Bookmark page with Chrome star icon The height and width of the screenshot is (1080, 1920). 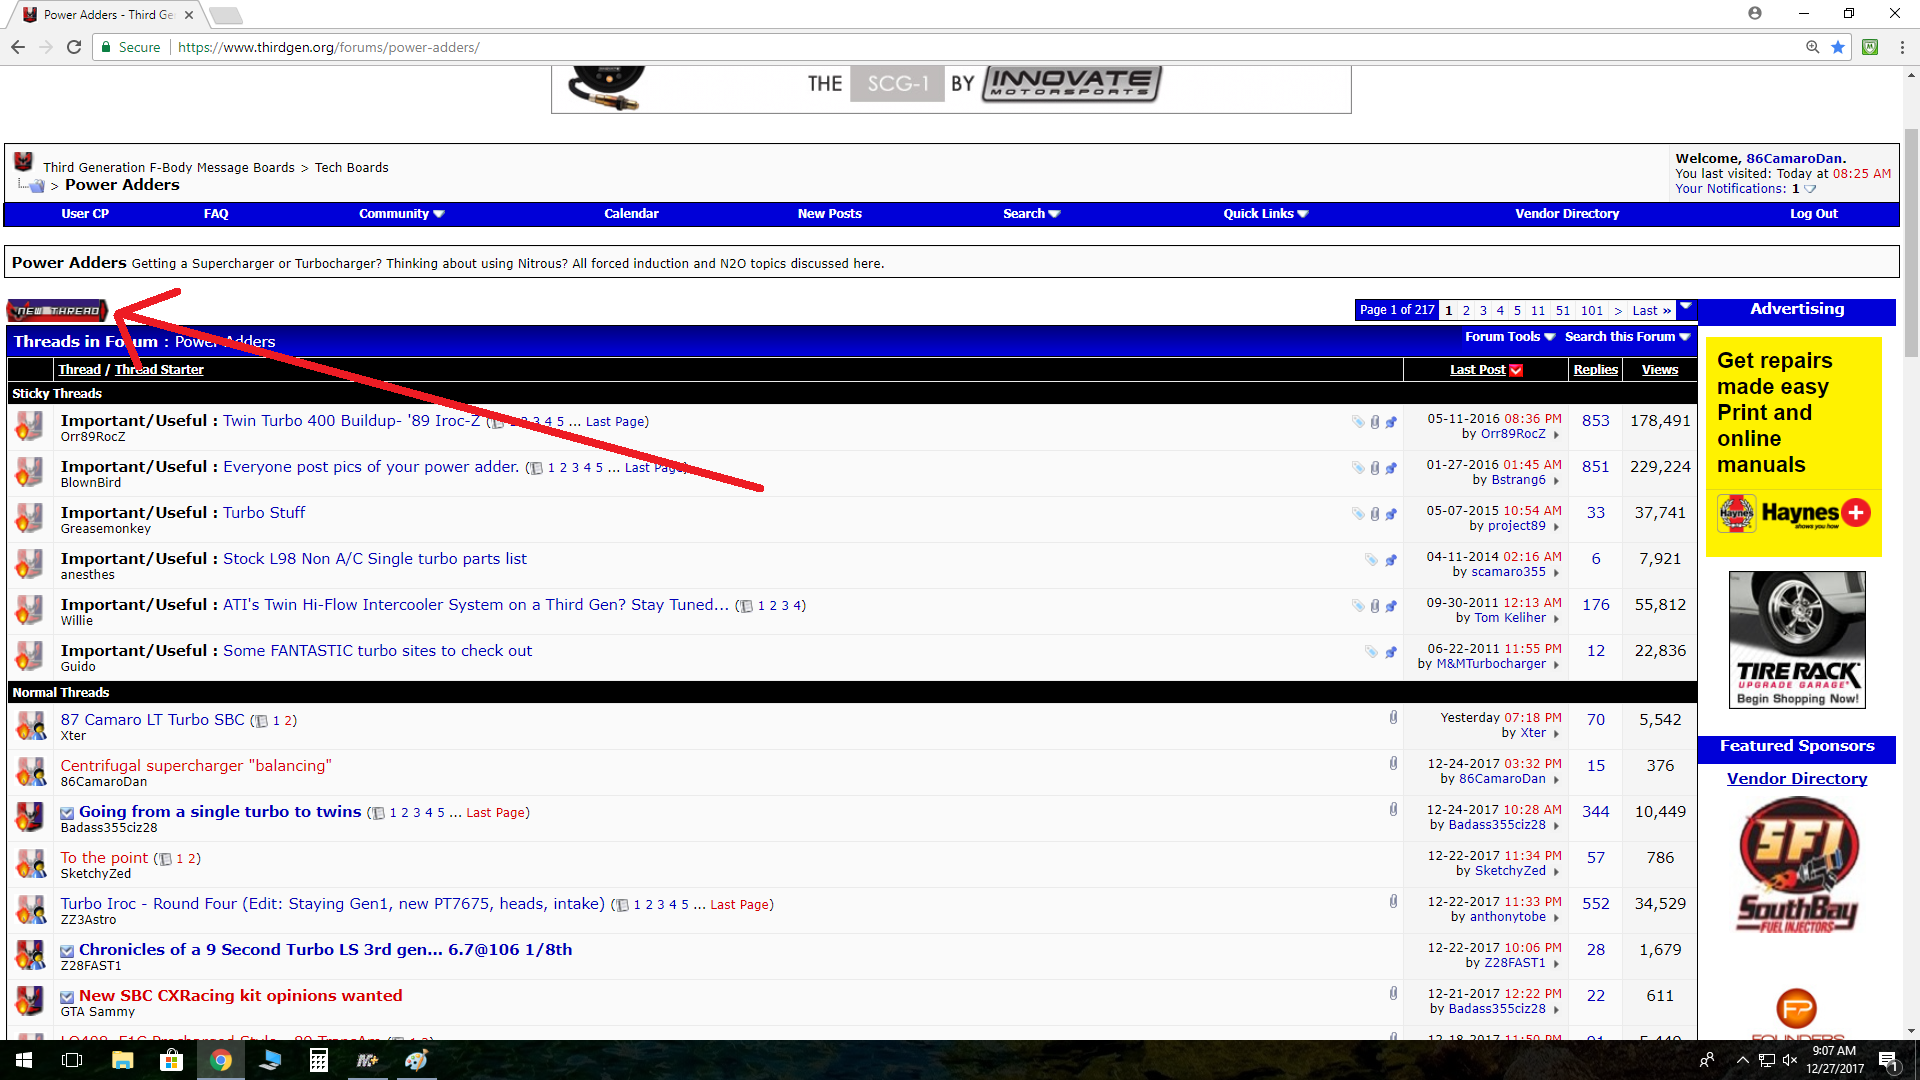[x=1838, y=47]
